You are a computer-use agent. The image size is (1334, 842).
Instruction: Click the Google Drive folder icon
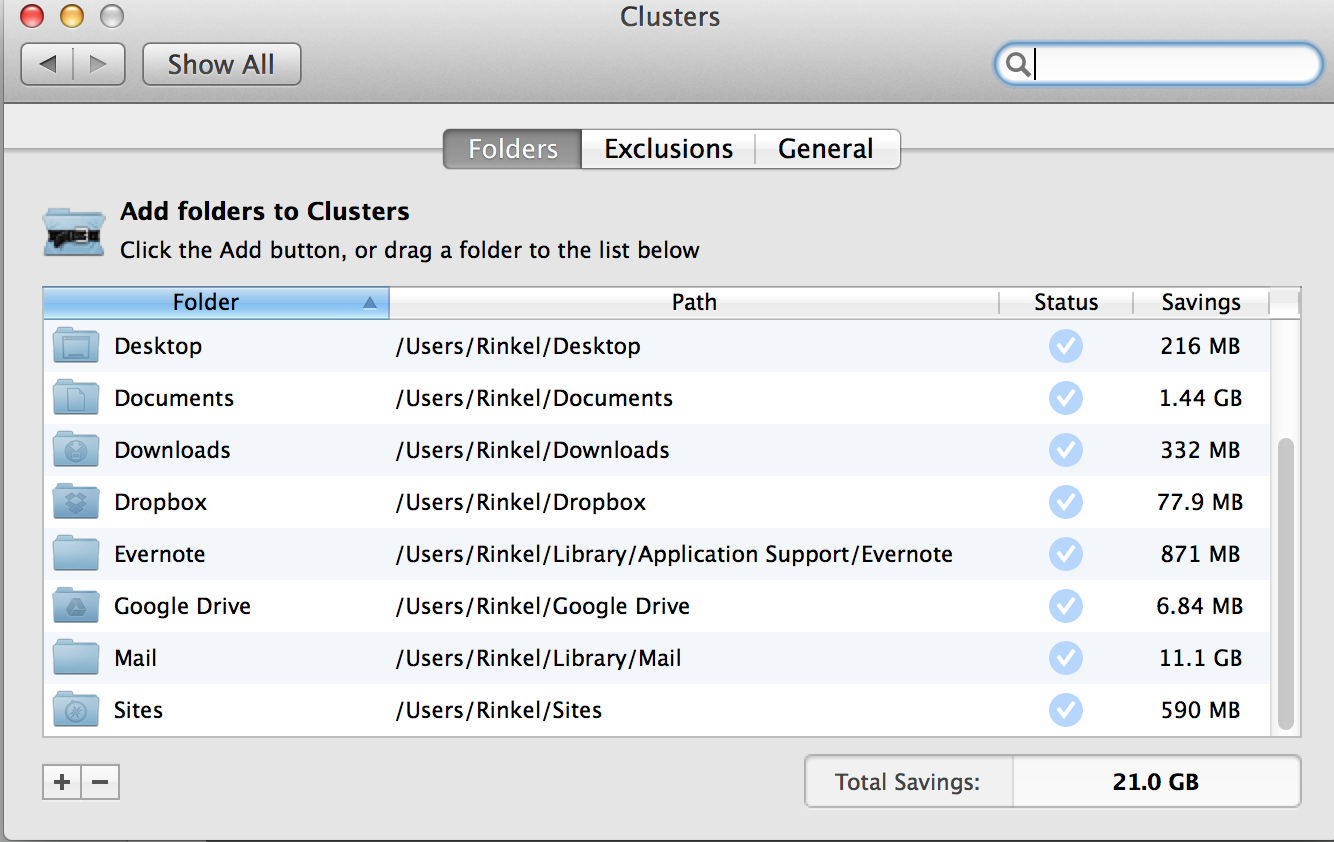[76, 606]
